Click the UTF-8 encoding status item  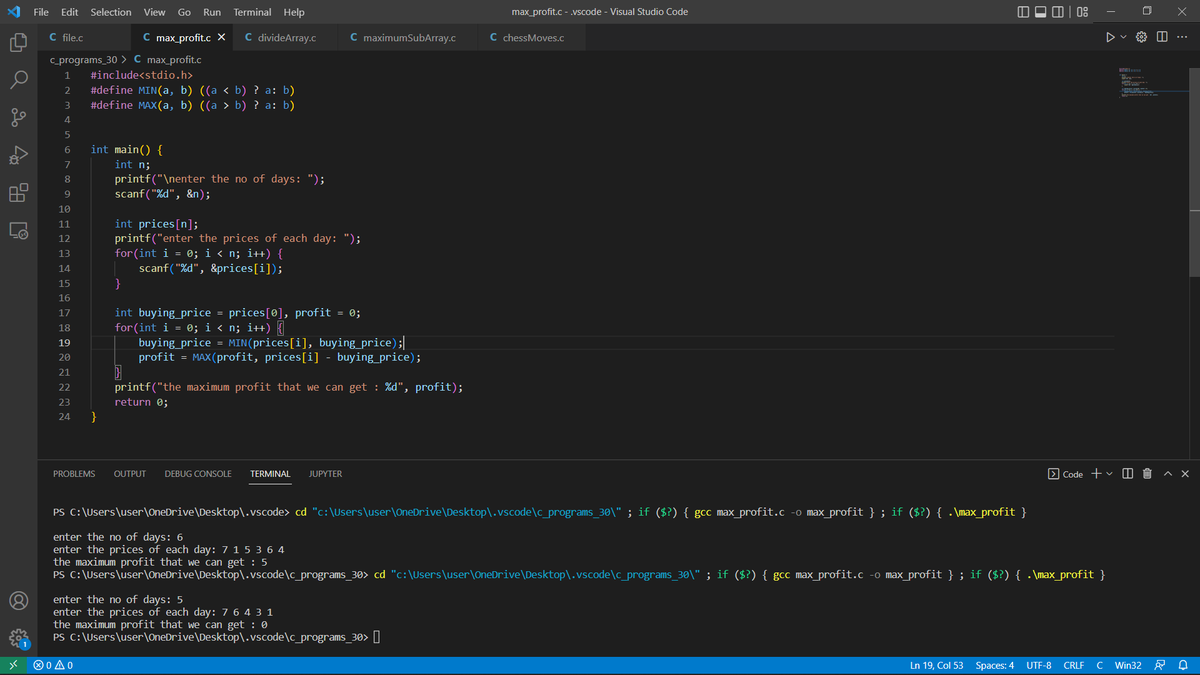tap(1039, 665)
